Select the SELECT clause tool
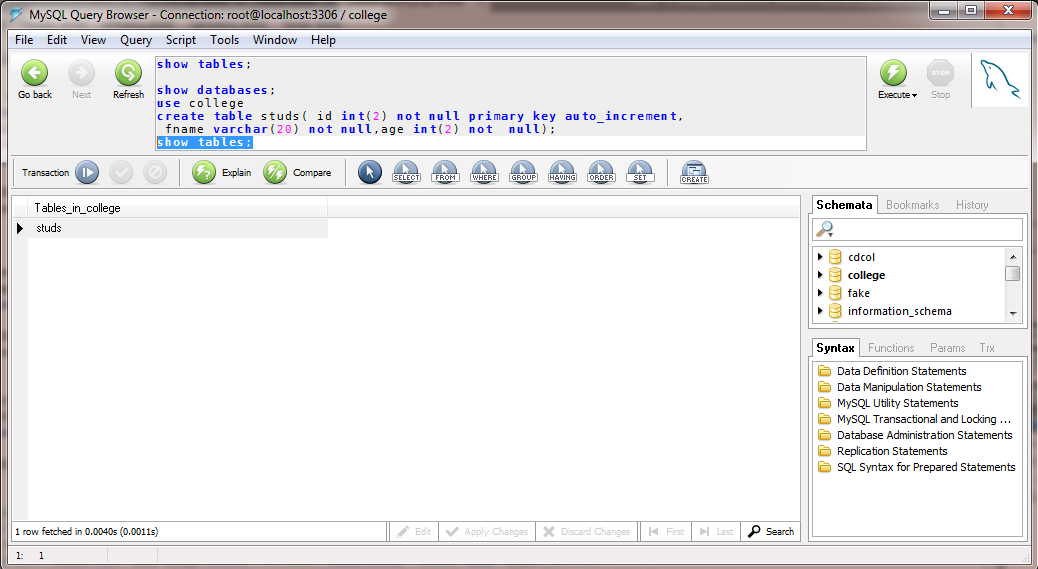Image resolution: width=1038 pixels, height=569 pixels. 406,173
